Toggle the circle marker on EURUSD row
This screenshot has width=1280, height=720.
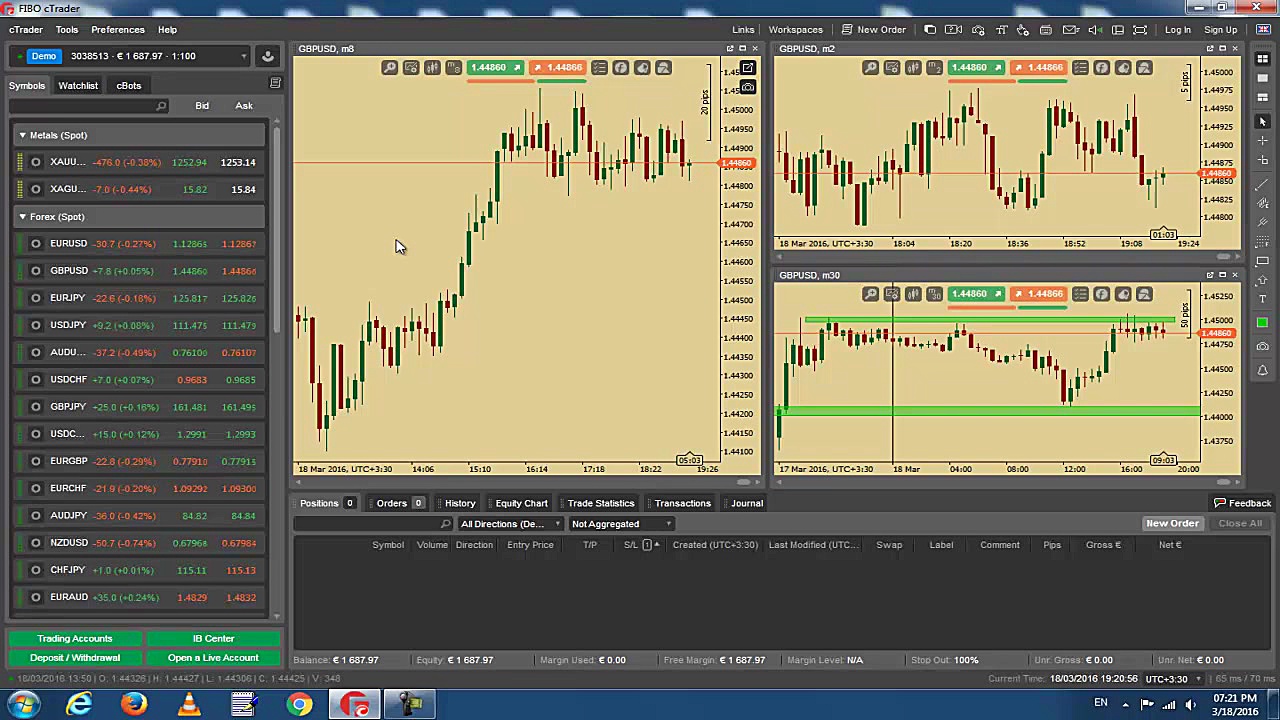click(36, 244)
